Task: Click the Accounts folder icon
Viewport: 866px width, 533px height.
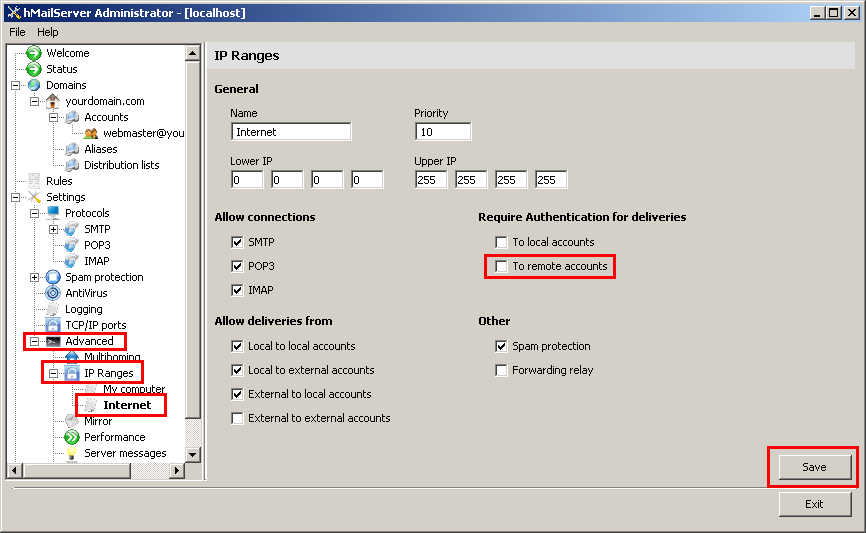Action: [72, 117]
